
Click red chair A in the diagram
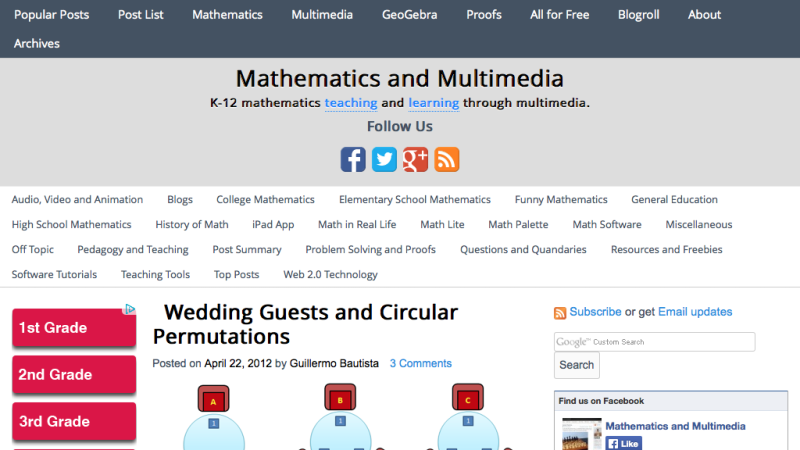pyautogui.click(x=213, y=399)
